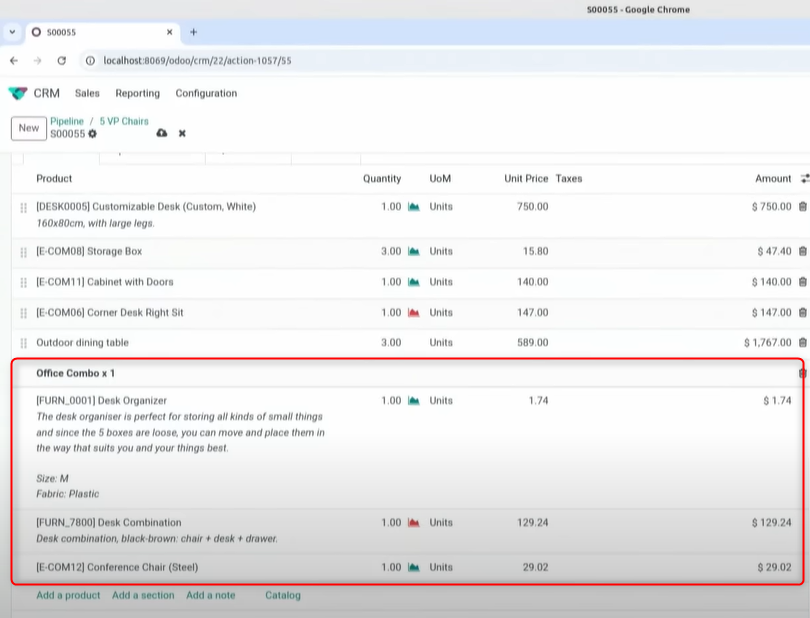Sort by the Quantity column header

pos(382,179)
